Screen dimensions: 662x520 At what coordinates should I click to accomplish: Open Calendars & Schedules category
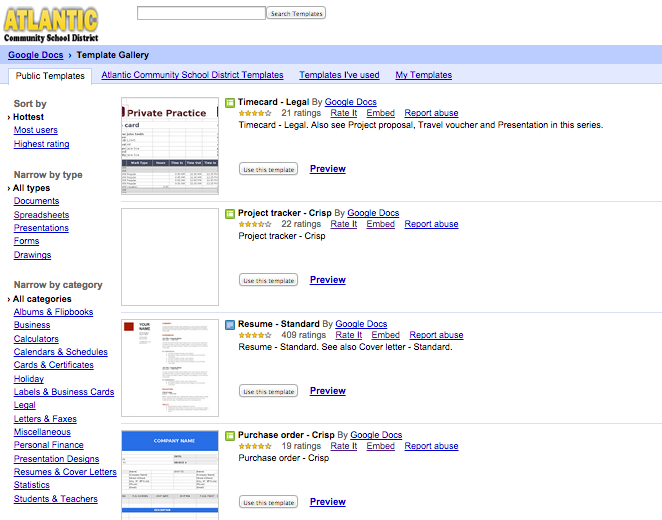pos(60,352)
